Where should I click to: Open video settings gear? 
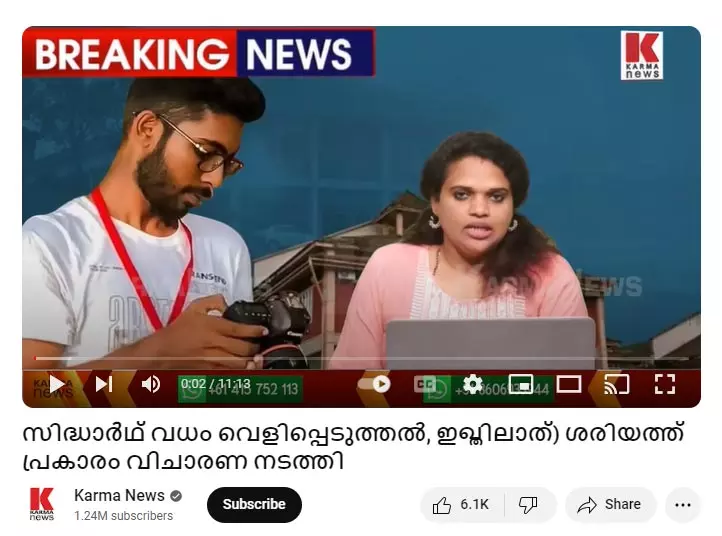(x=473, y=384)
